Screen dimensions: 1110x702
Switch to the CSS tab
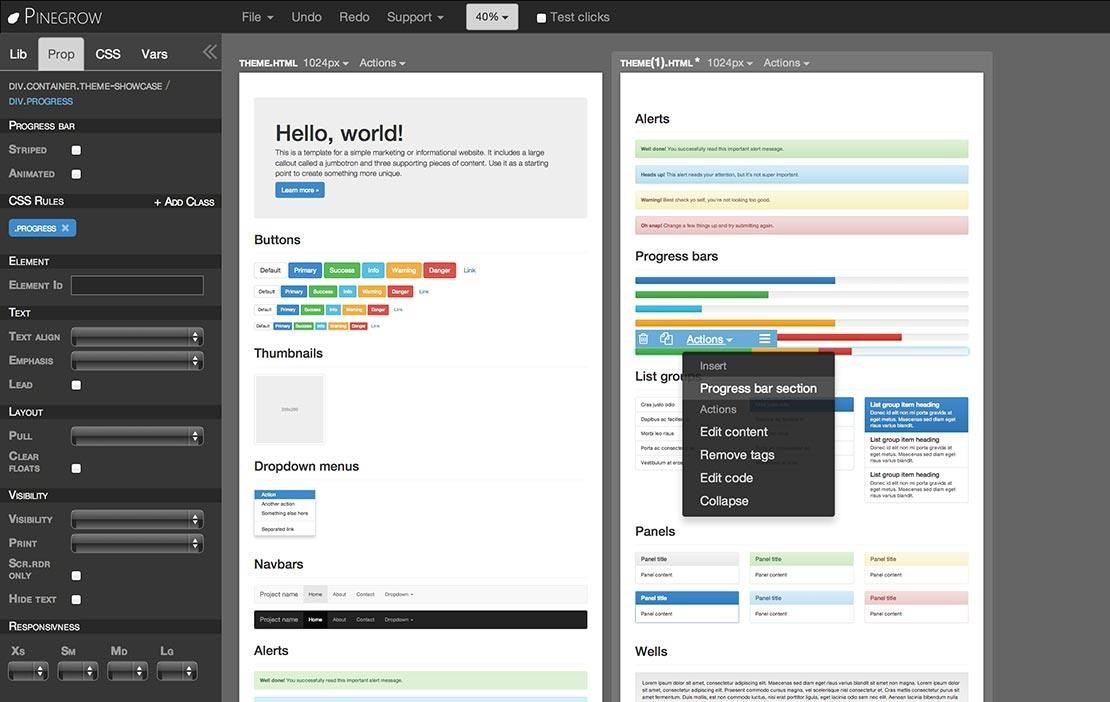tap(108, 54)
